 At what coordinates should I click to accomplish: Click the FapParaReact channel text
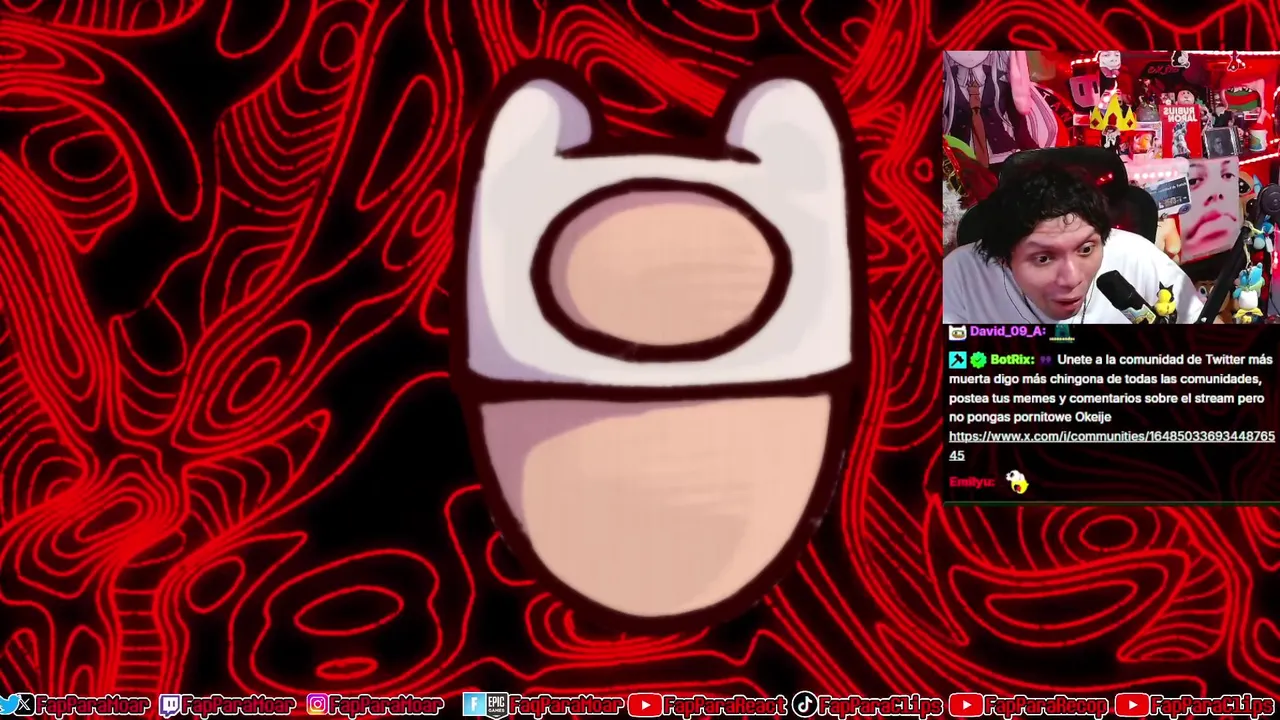tap(726, 705)
